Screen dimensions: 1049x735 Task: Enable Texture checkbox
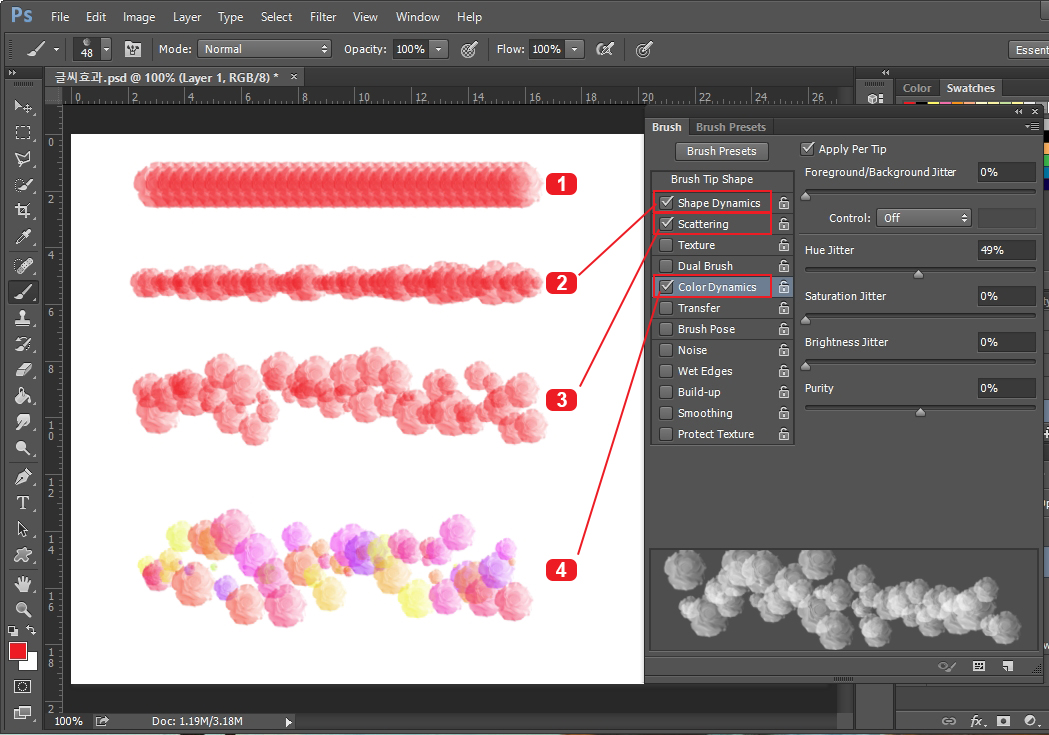tap(666, 245)
